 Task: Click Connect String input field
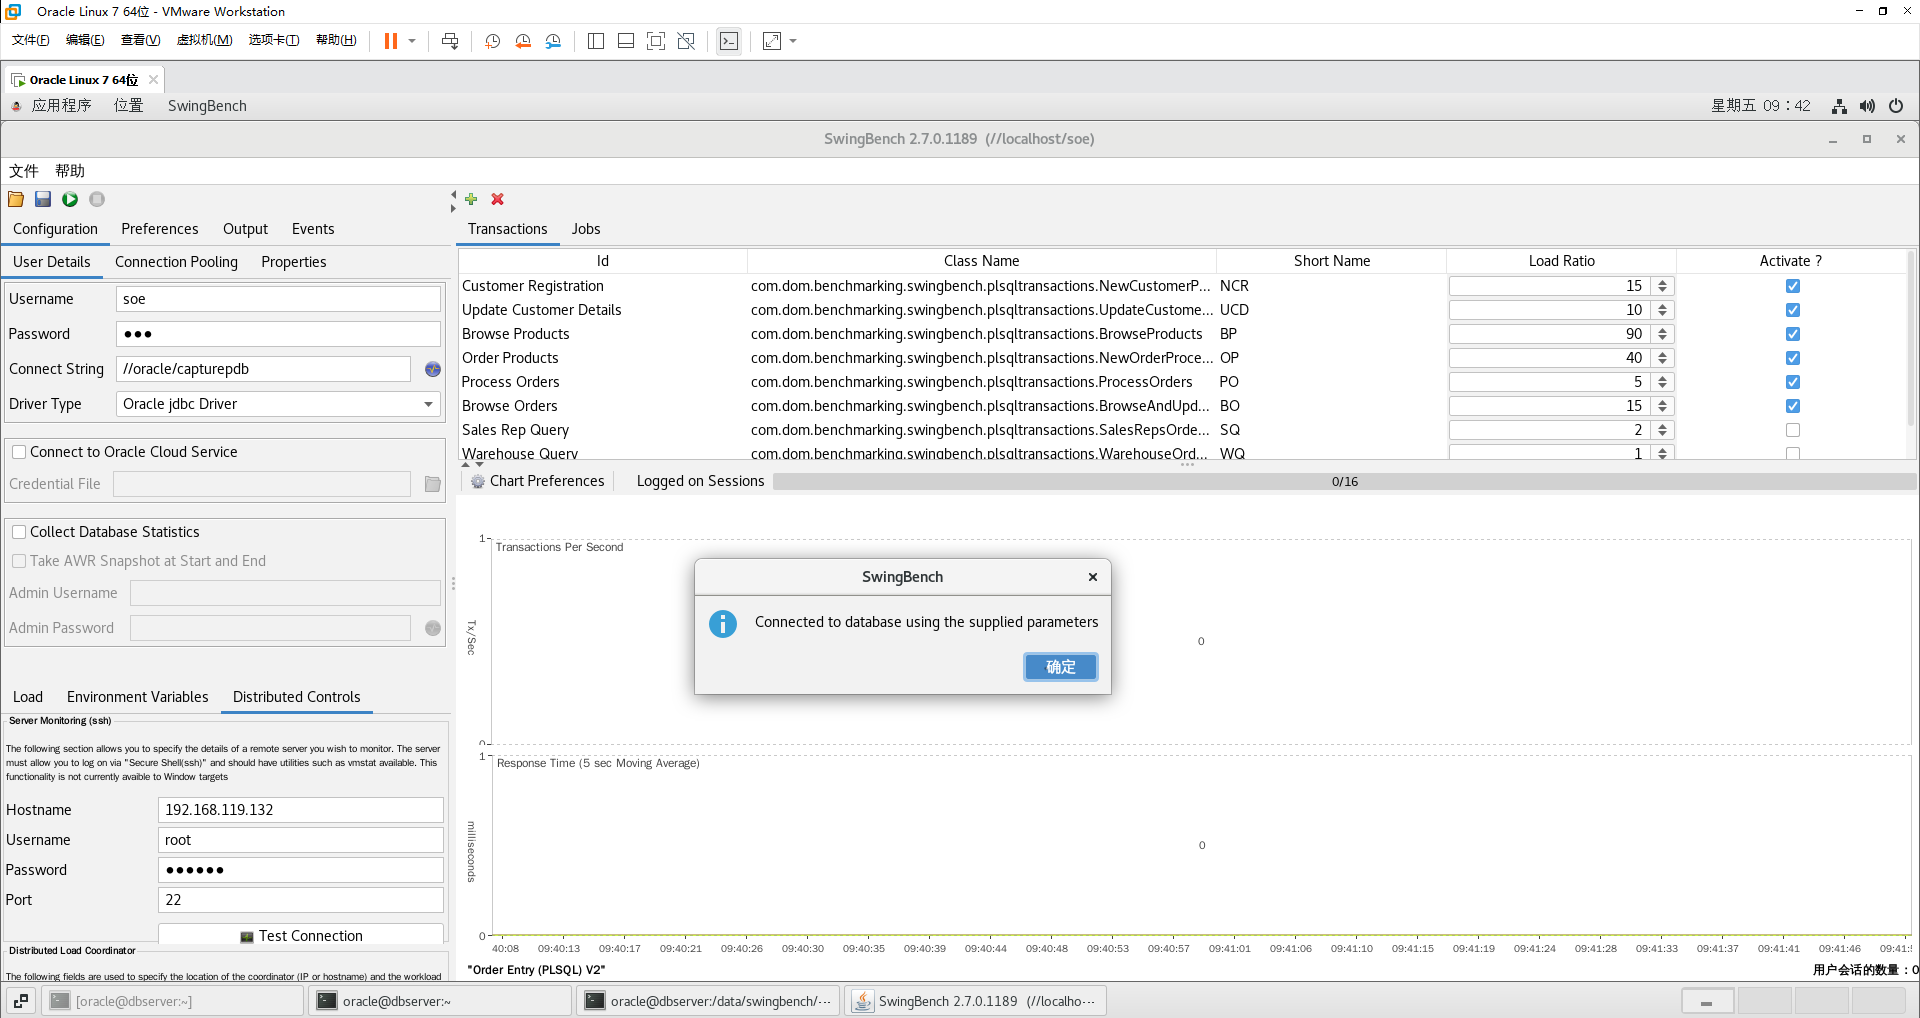pyautogui.click(x=263, y=369)
